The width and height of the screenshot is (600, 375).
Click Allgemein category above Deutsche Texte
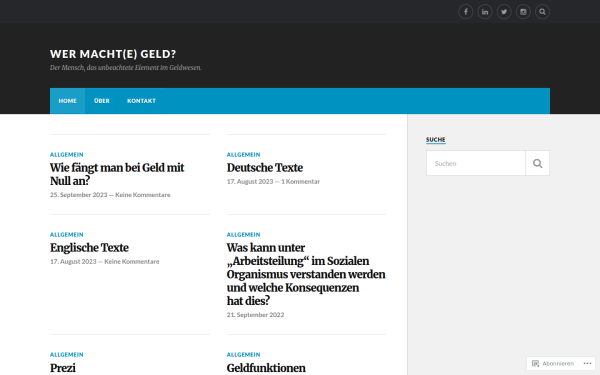(x=243, y=155)
